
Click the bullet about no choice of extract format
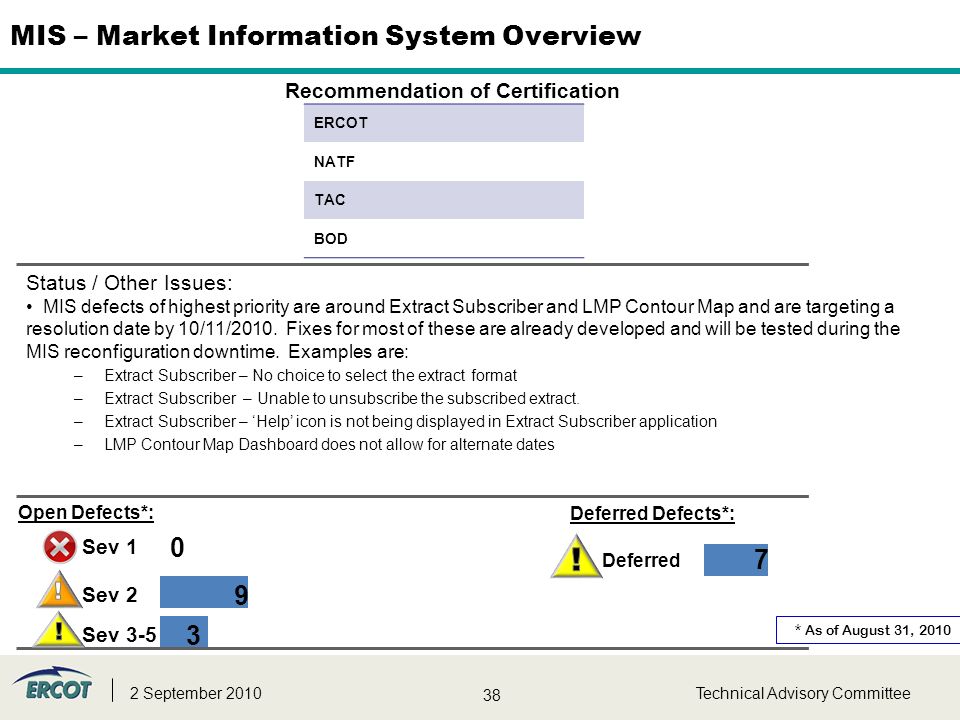[310, 375]
